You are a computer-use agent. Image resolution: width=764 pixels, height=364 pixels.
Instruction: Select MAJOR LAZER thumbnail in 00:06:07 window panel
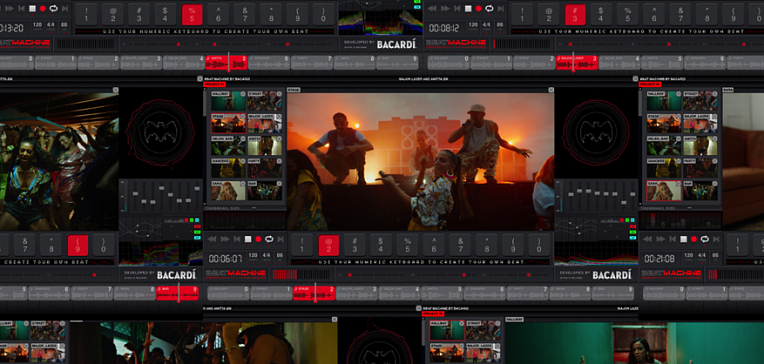point(265,123)
